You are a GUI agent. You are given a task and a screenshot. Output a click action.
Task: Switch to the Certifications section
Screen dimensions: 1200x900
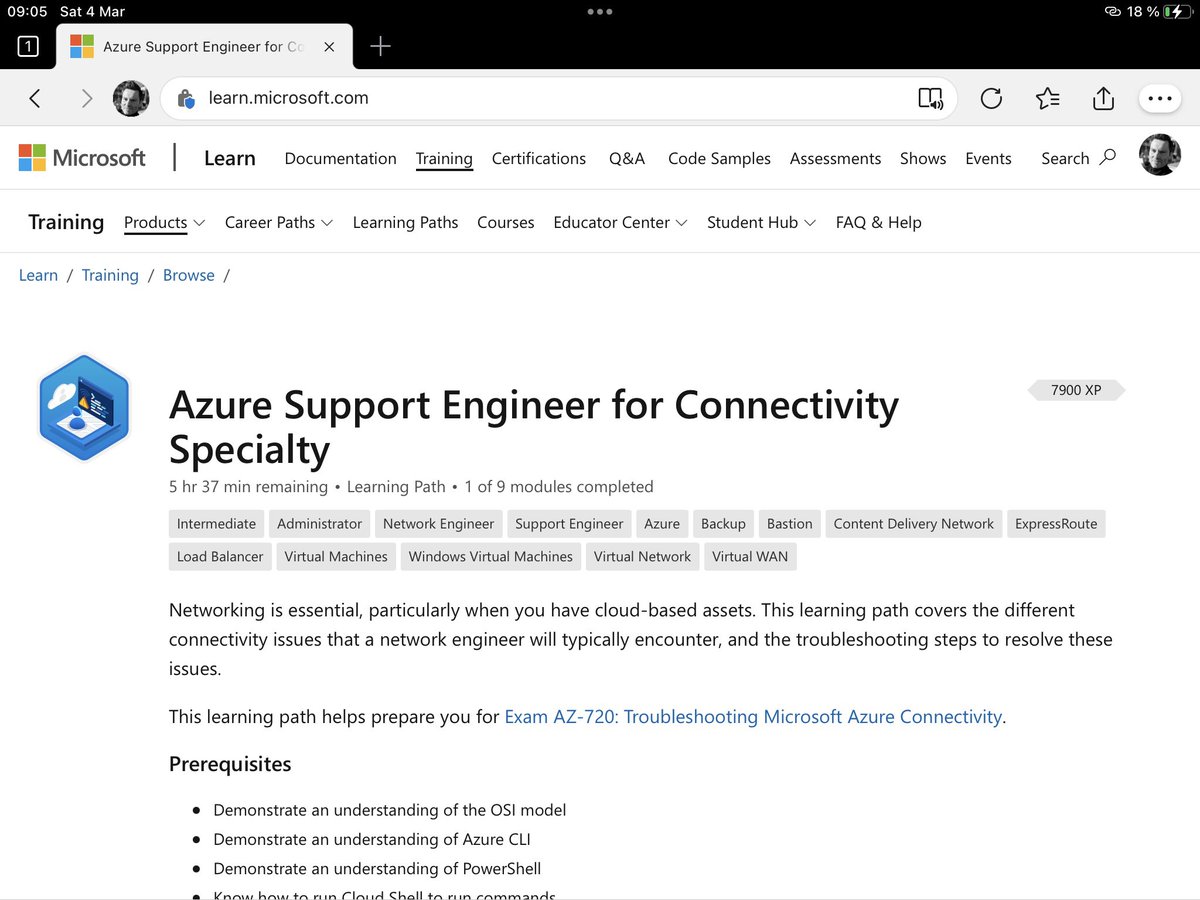pyautogui.click(x=539, y=158)
